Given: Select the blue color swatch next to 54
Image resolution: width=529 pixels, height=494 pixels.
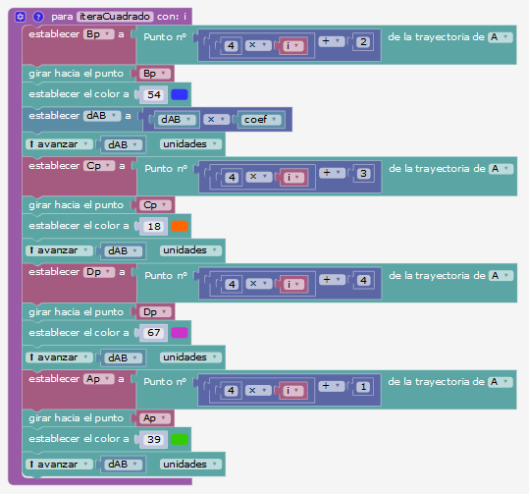Looking at the screenshot, I should (x=179, y=94).
